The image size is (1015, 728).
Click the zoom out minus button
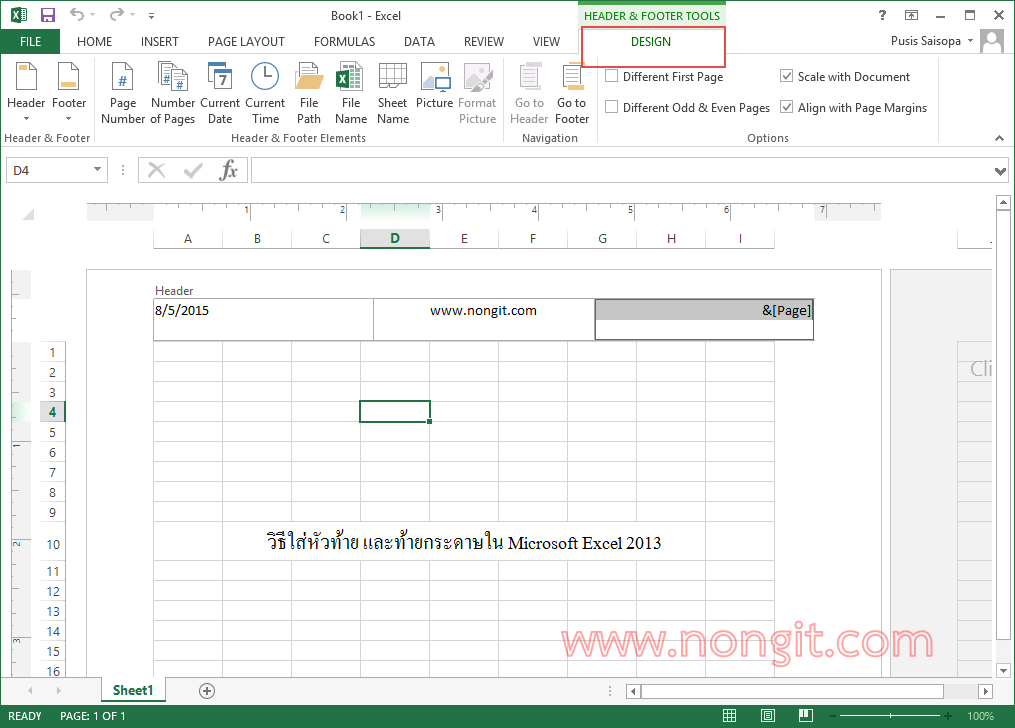click(833, 716)
